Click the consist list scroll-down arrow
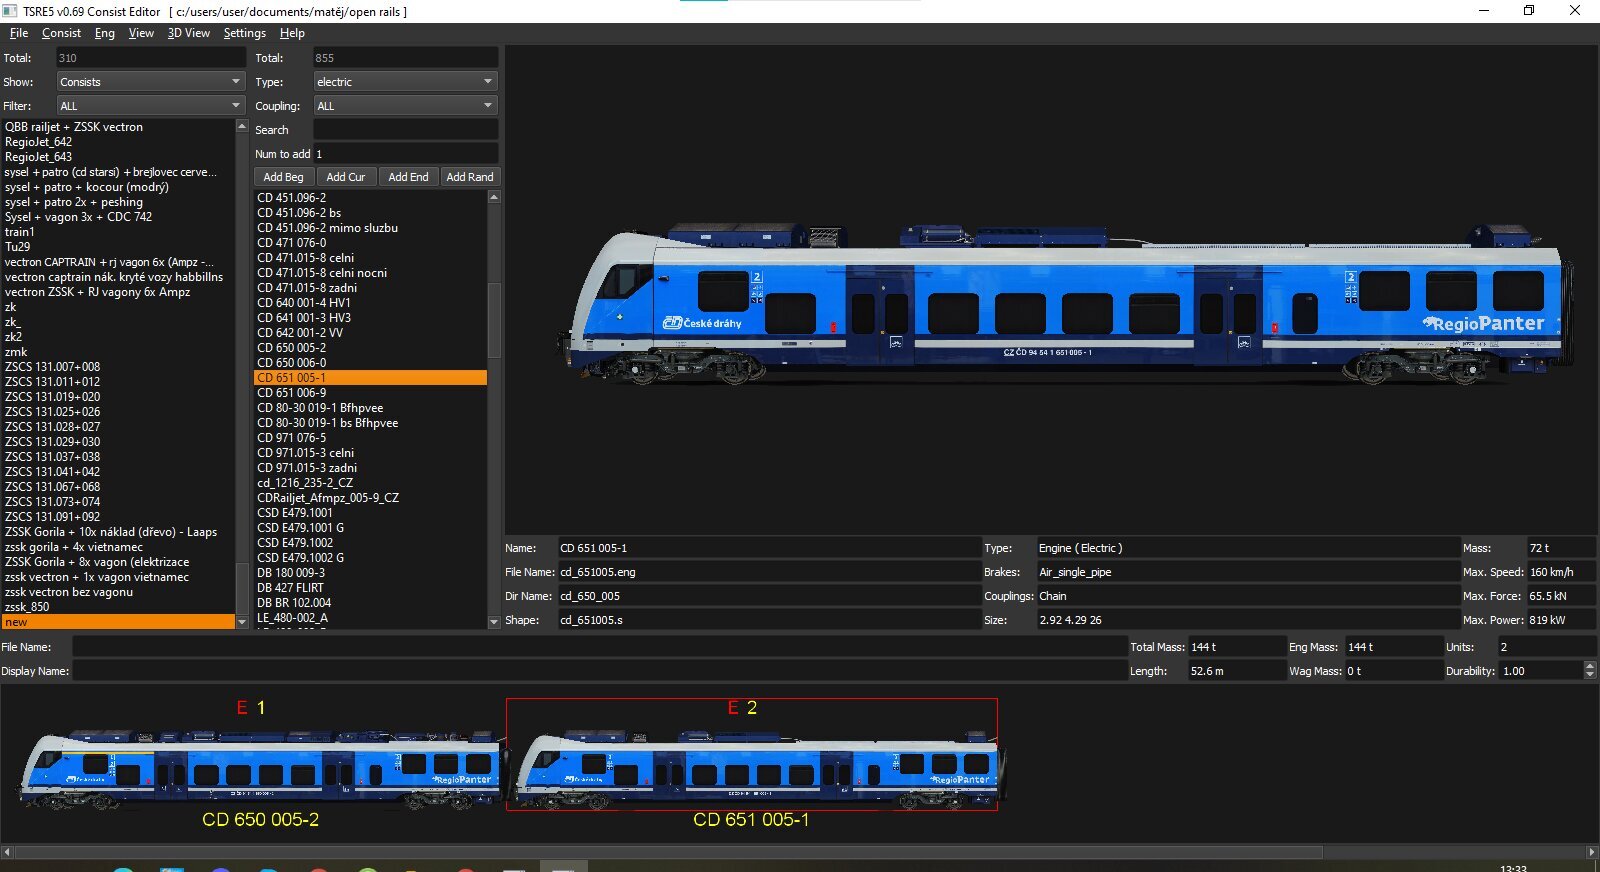This screenshot has height=872, width=1600. (241, 622)
